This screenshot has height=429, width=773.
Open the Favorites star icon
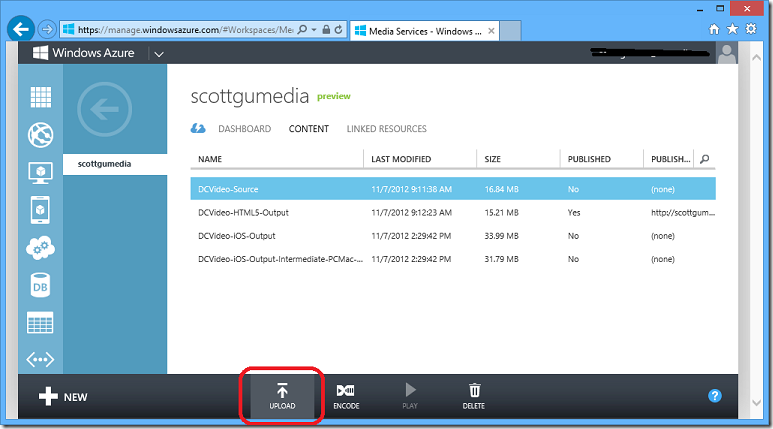click(733, 29)
